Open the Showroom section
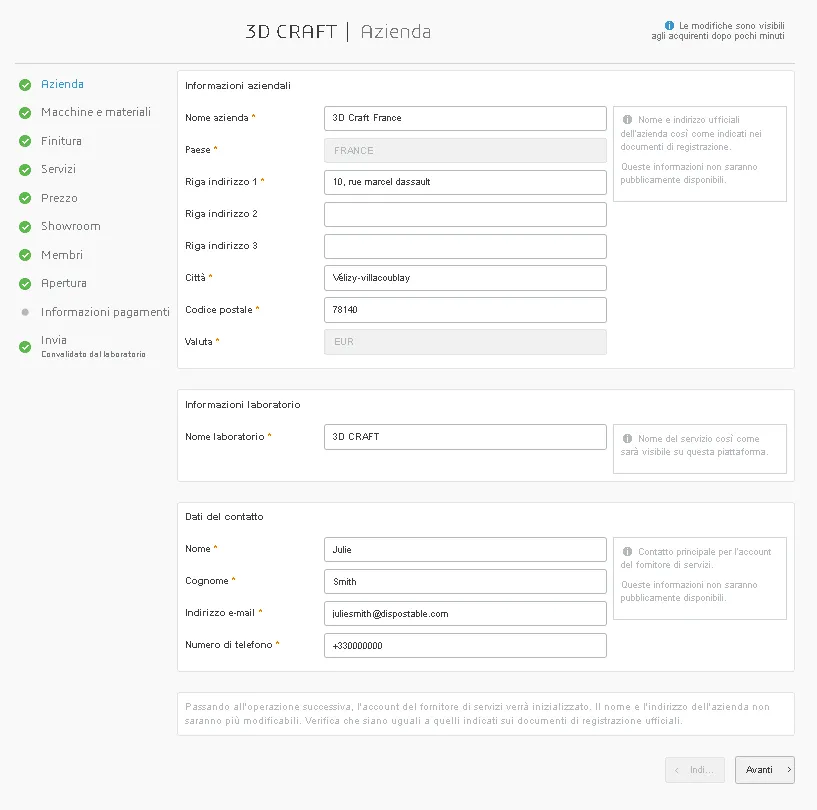Viewport: 817px width, 810px height. click(70, 227)
